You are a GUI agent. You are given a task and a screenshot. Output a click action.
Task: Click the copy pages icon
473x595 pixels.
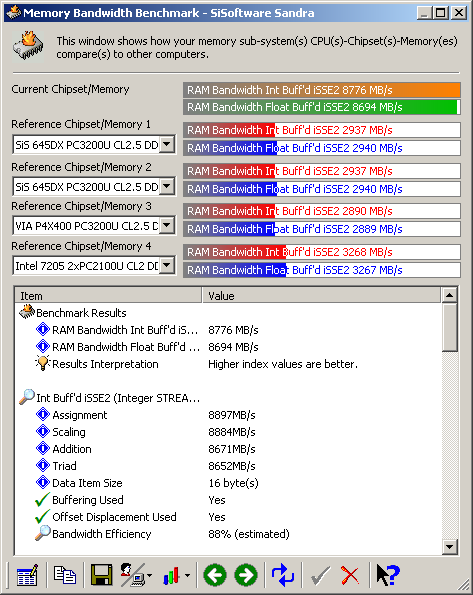[65, 575]
